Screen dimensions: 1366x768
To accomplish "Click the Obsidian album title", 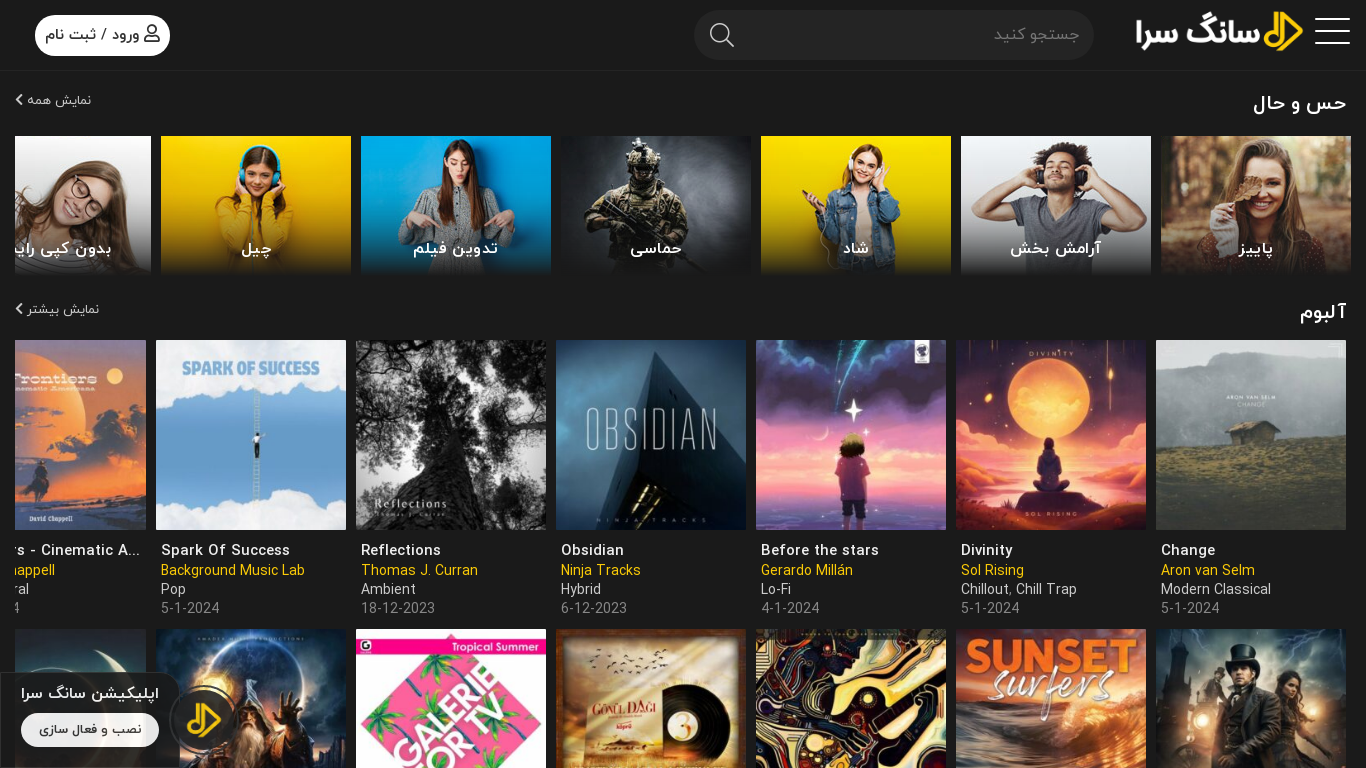I will [592, 550].
